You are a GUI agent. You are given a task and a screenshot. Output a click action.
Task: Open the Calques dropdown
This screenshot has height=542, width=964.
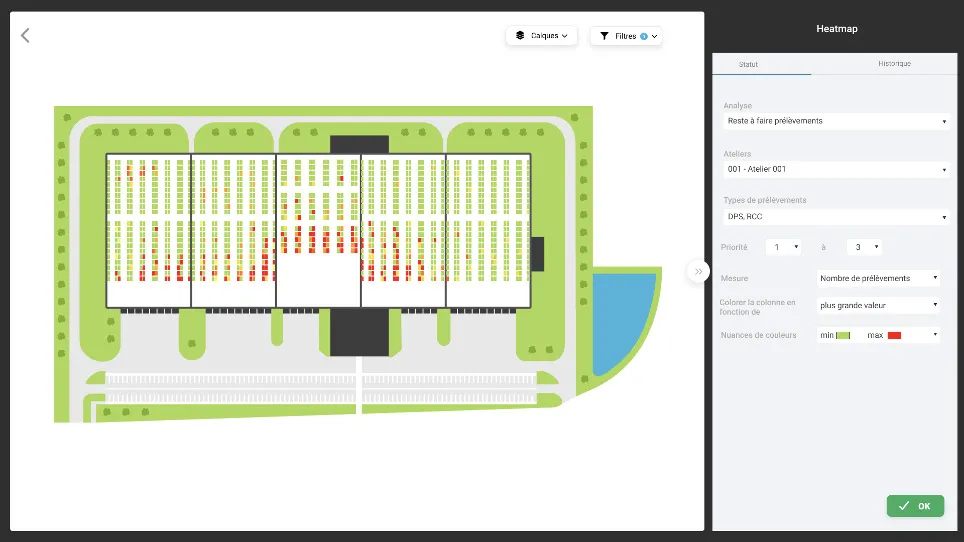[x=541, y=36]
